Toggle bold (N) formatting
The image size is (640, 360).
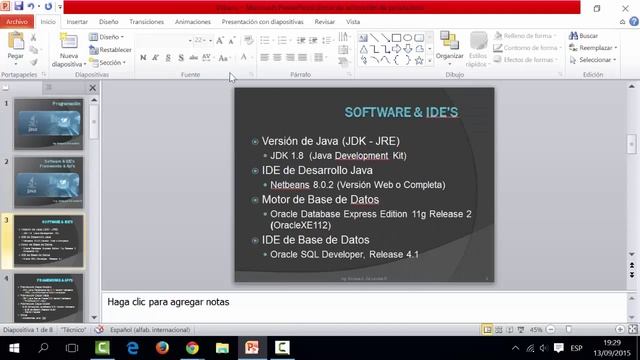pos(143,58)
